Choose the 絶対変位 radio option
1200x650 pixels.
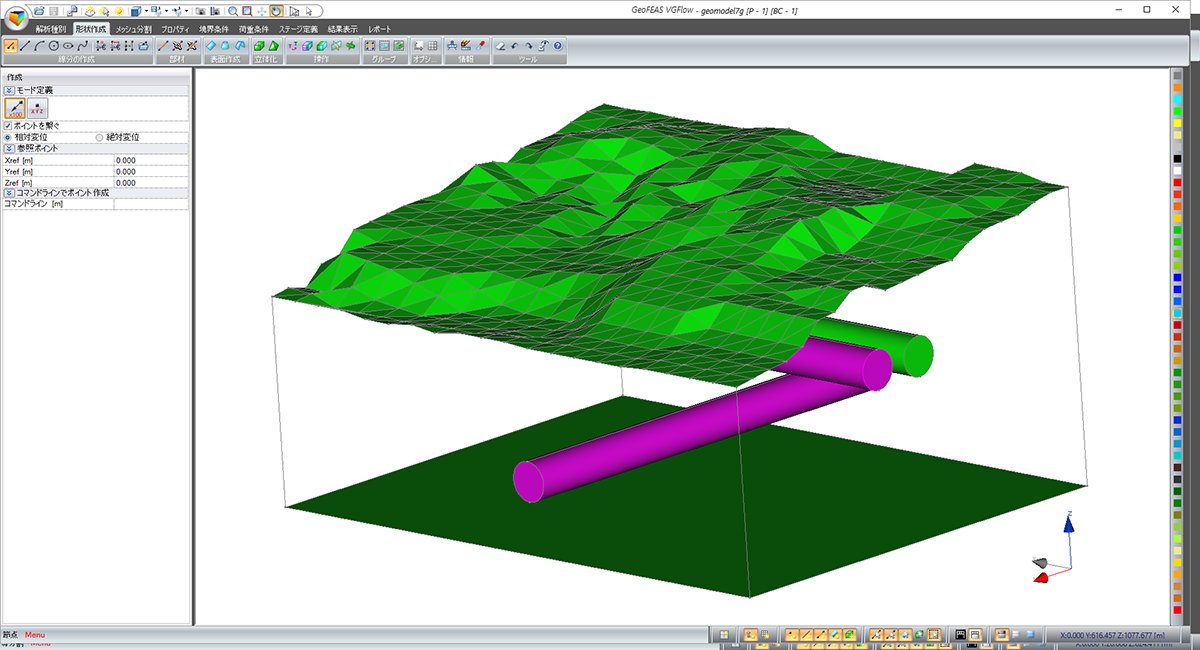[99, 137]
